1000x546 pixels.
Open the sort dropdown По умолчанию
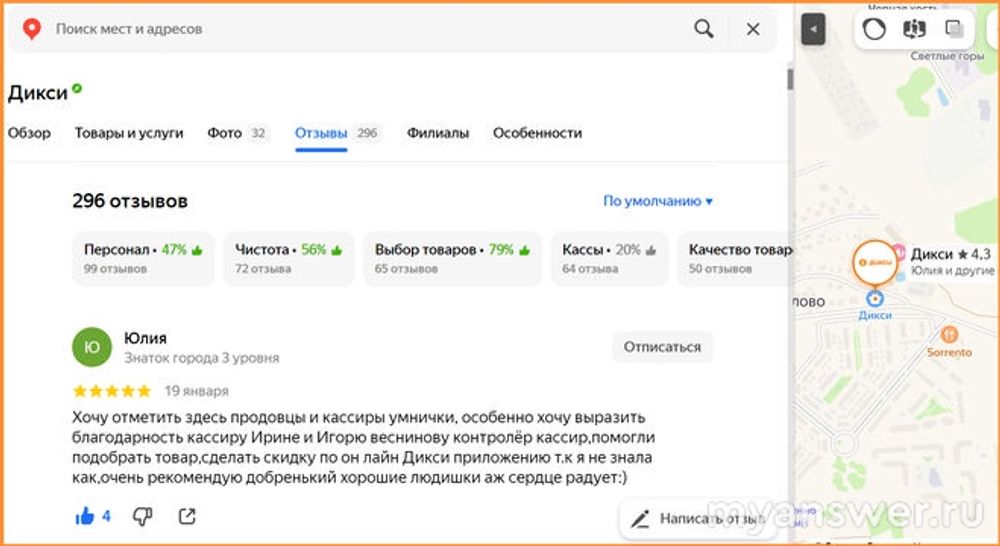[657, 201]
